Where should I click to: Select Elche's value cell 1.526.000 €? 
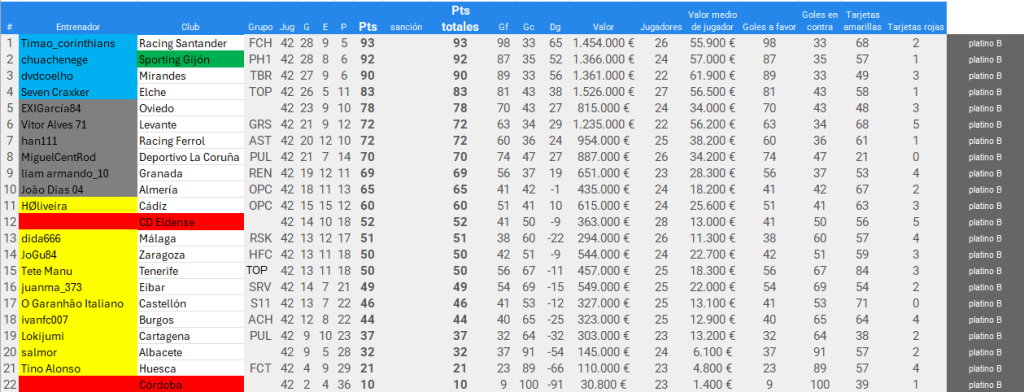pos(602,92)
